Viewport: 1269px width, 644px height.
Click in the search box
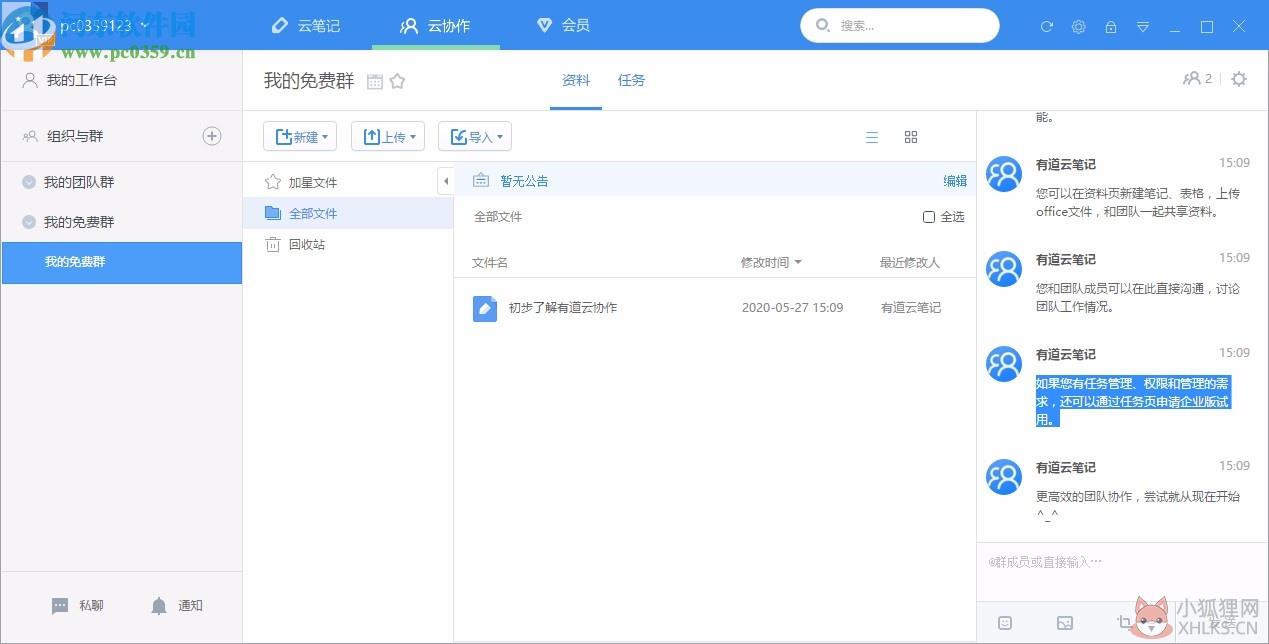pos(900,26)
